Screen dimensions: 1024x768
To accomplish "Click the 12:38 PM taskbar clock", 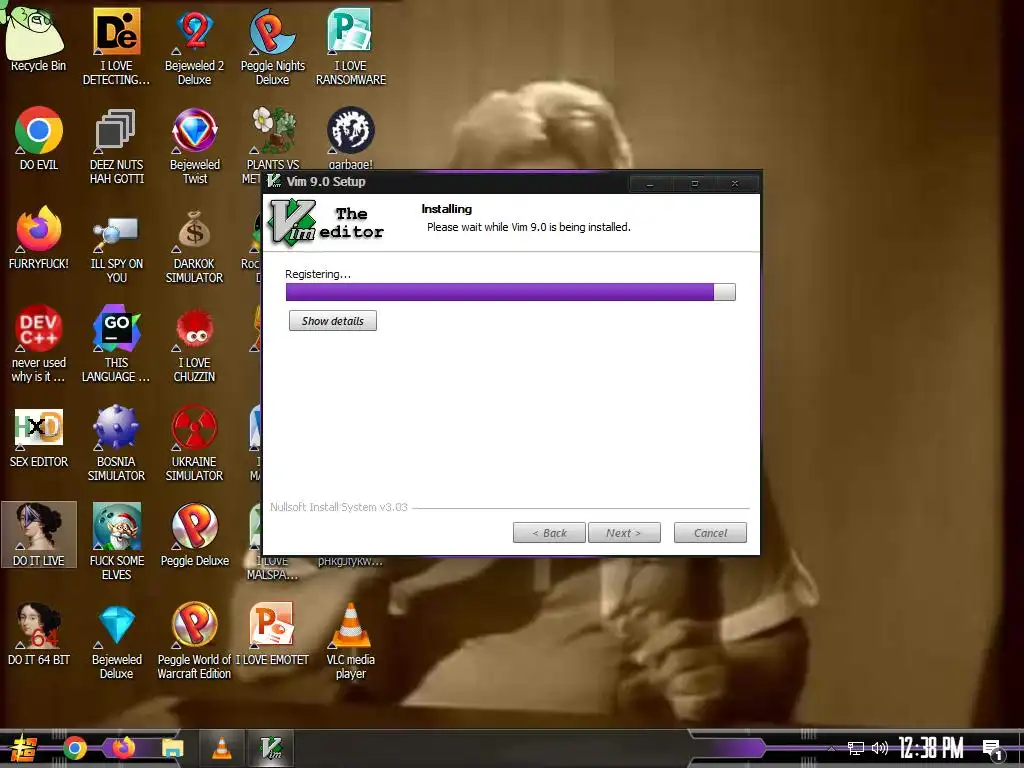I will (x=931, y=748).
